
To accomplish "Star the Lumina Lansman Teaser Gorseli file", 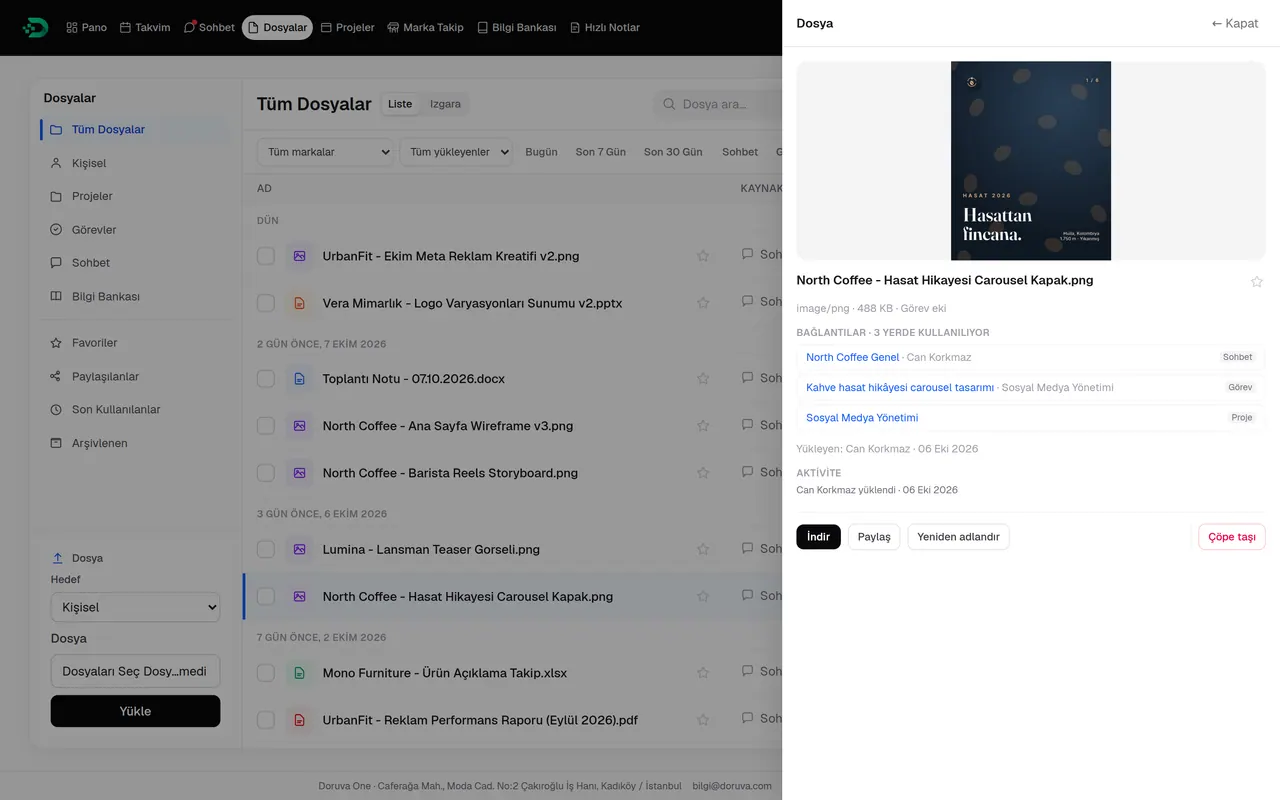I will pos(703,549).
